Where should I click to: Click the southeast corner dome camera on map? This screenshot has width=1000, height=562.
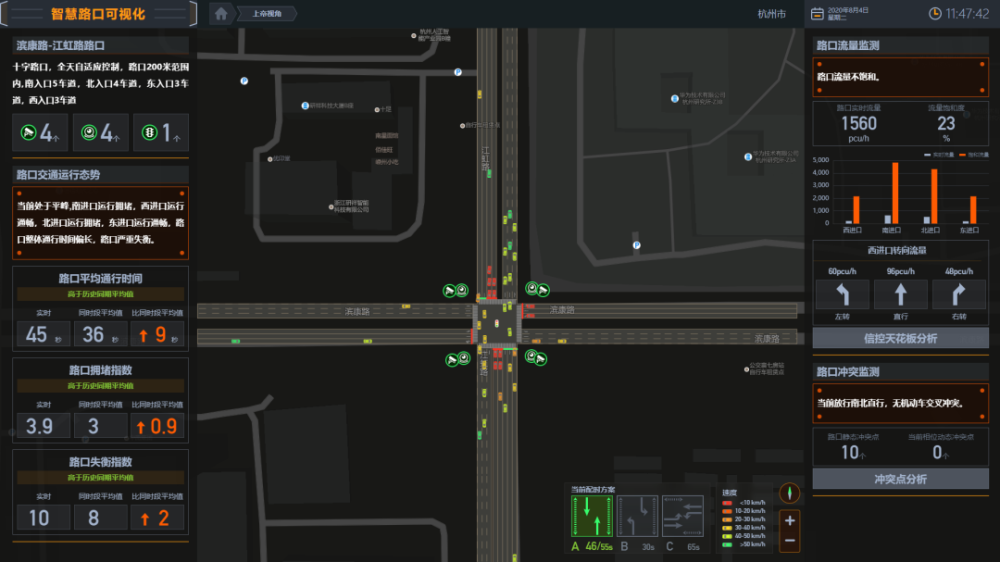click(531, 356)
